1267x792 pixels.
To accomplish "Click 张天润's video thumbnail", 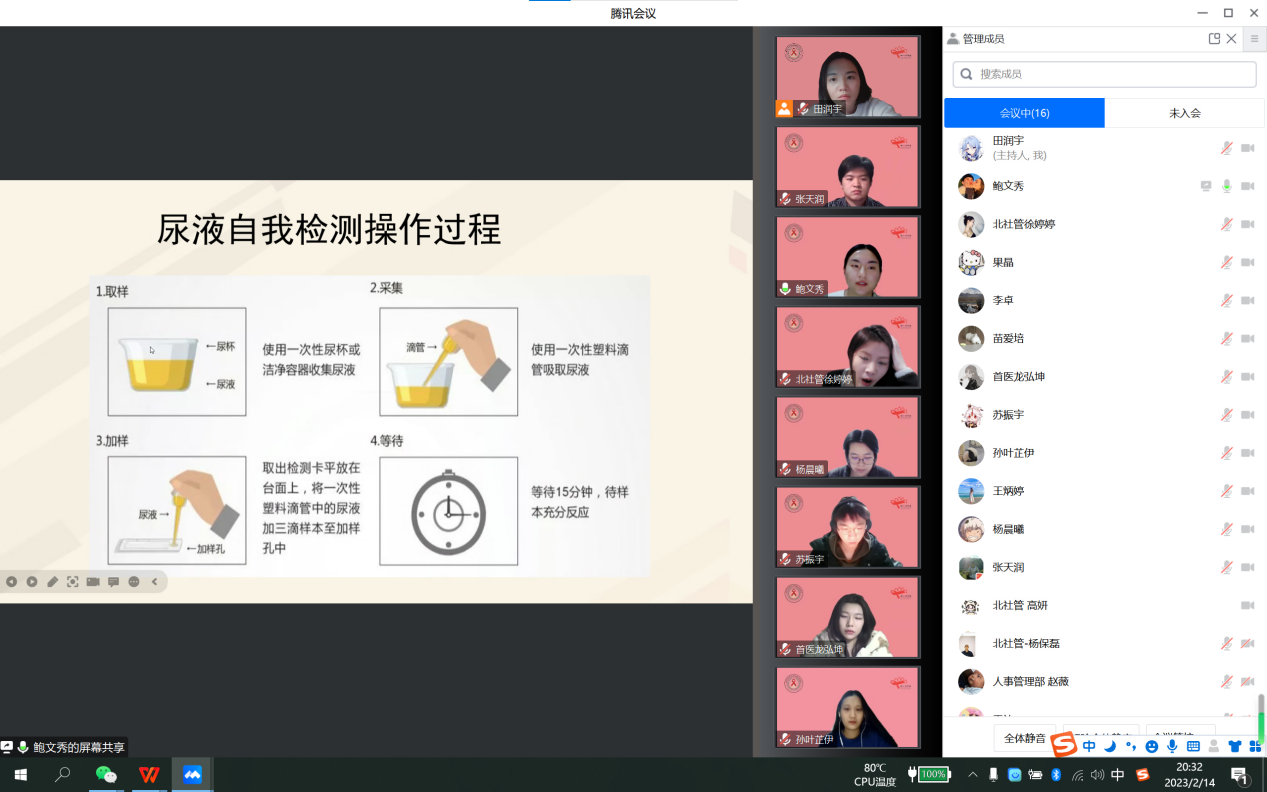I will point(847,167).
